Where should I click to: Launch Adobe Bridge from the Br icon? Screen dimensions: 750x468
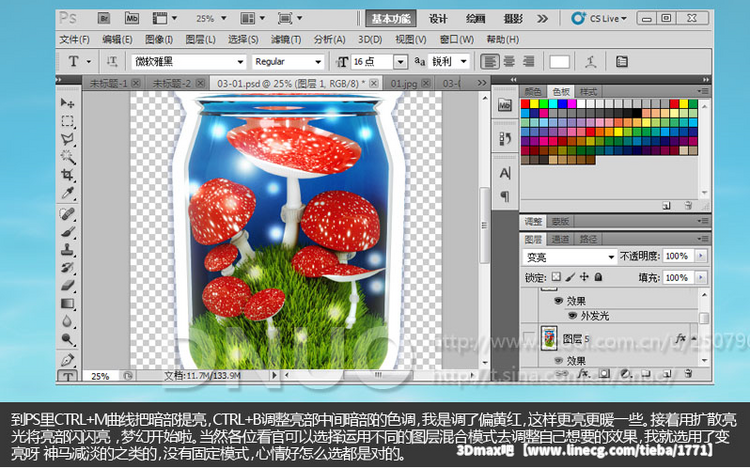pos(103,19)
